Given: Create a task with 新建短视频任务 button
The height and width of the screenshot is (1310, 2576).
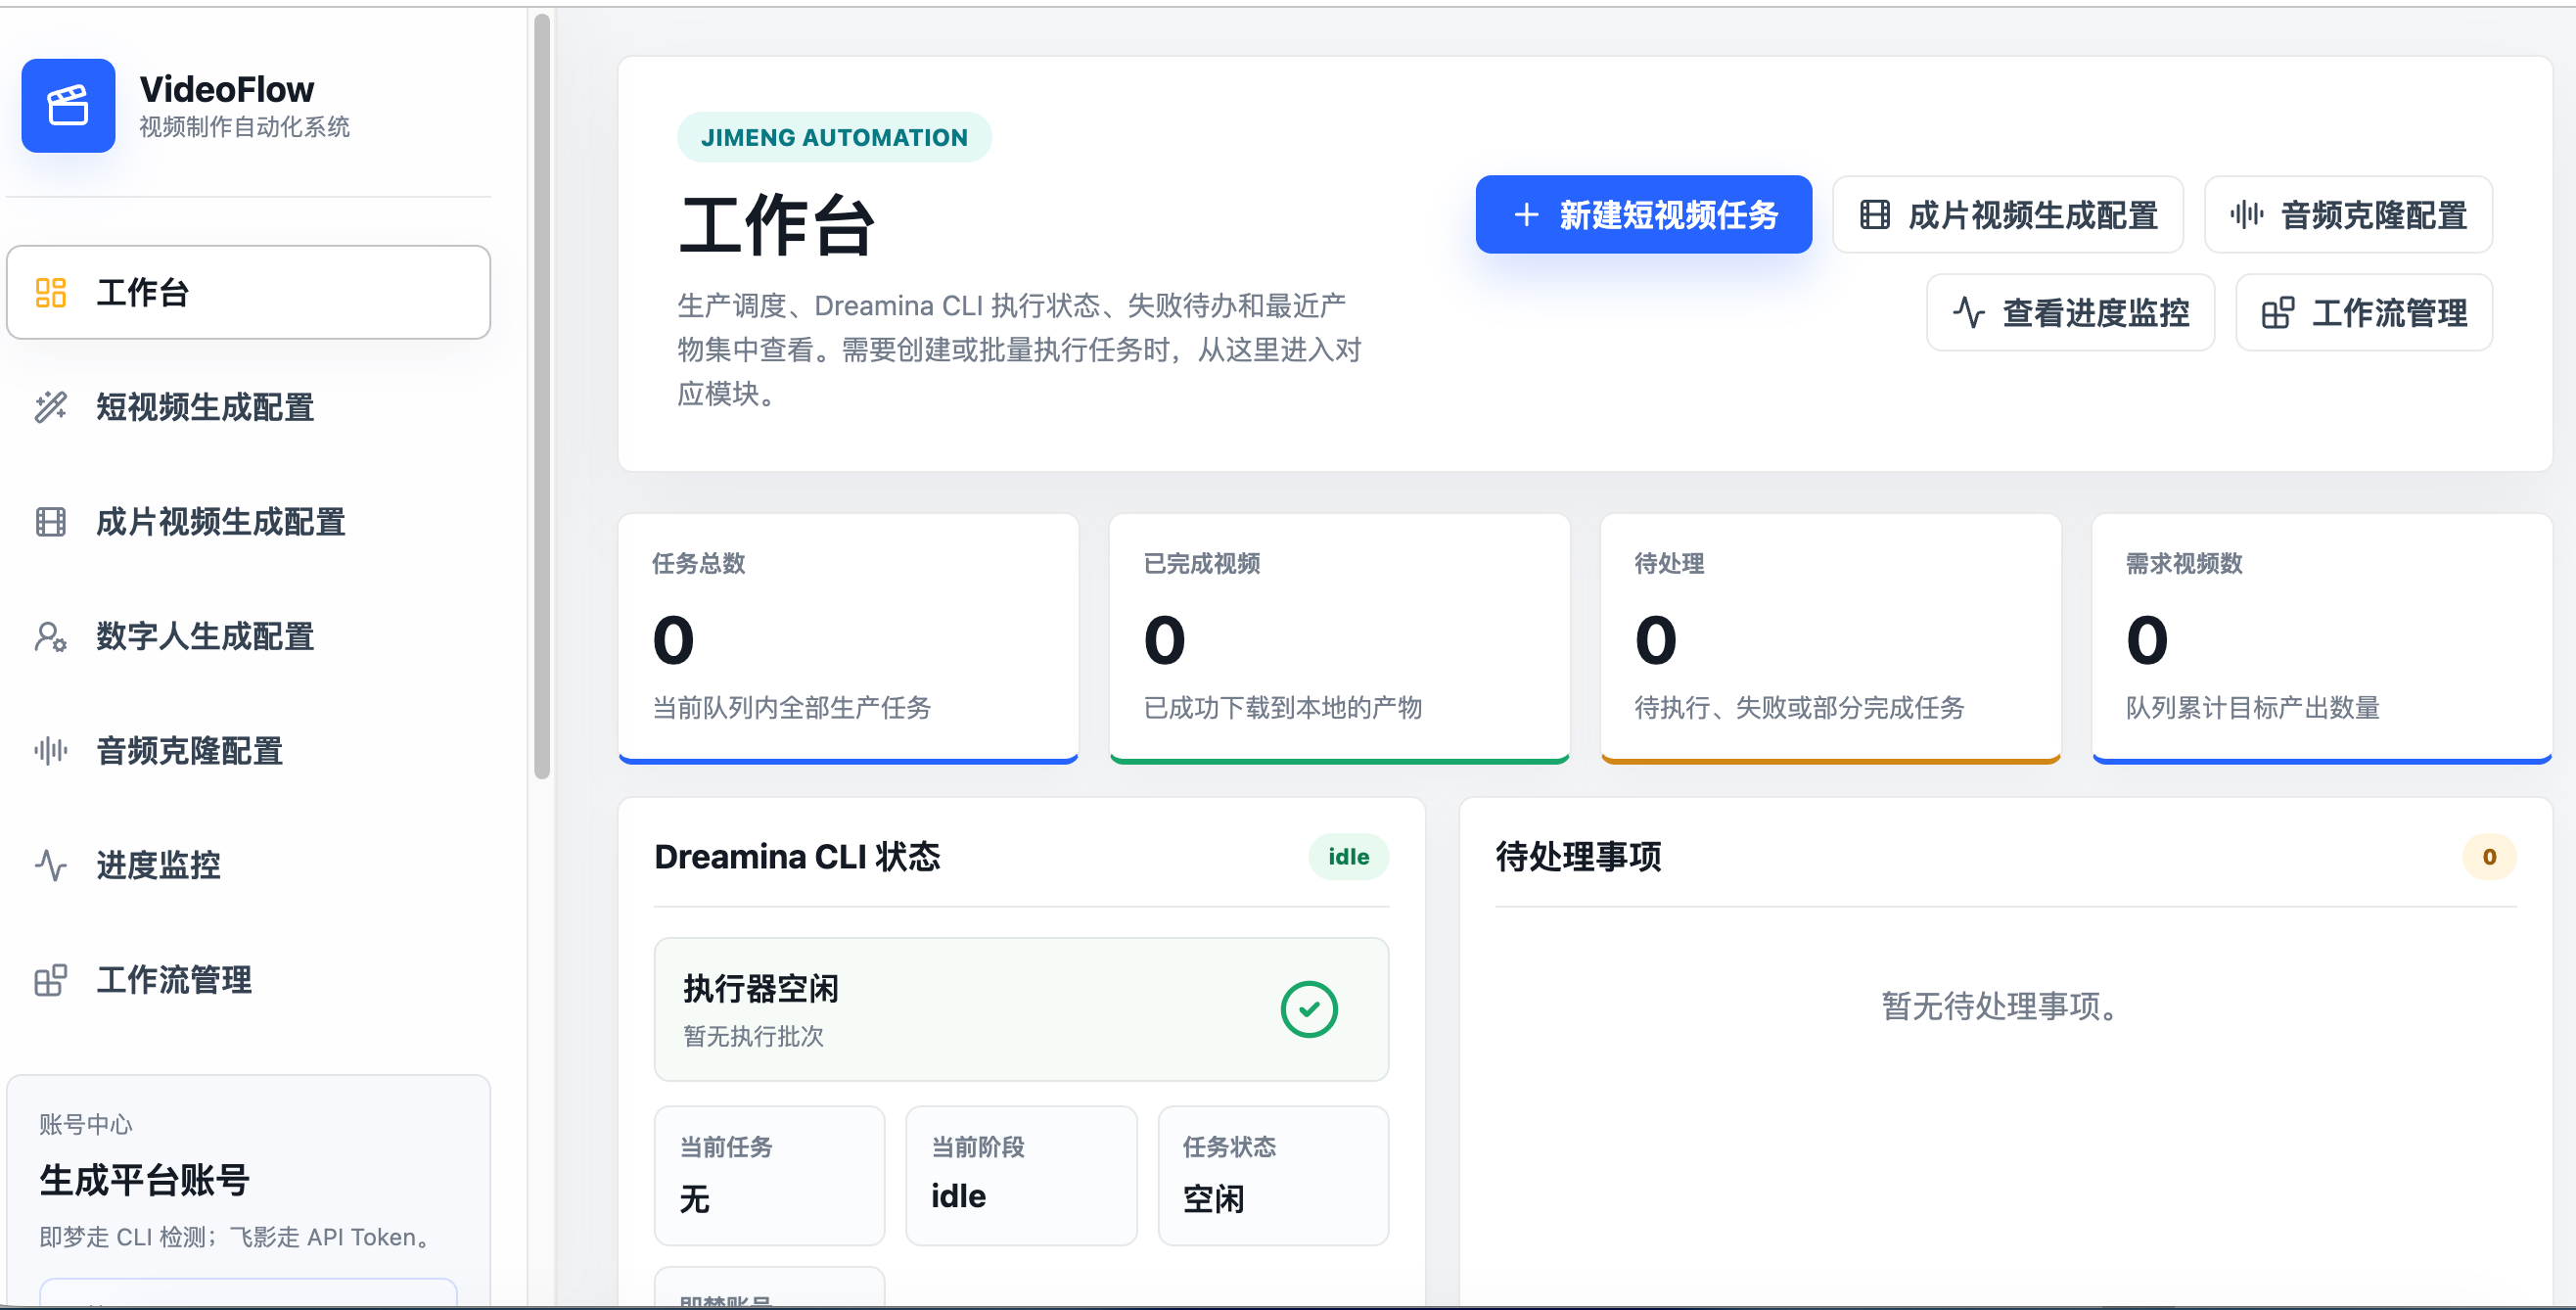Looking at the screenshot, I should click(x=1643, y=215).
